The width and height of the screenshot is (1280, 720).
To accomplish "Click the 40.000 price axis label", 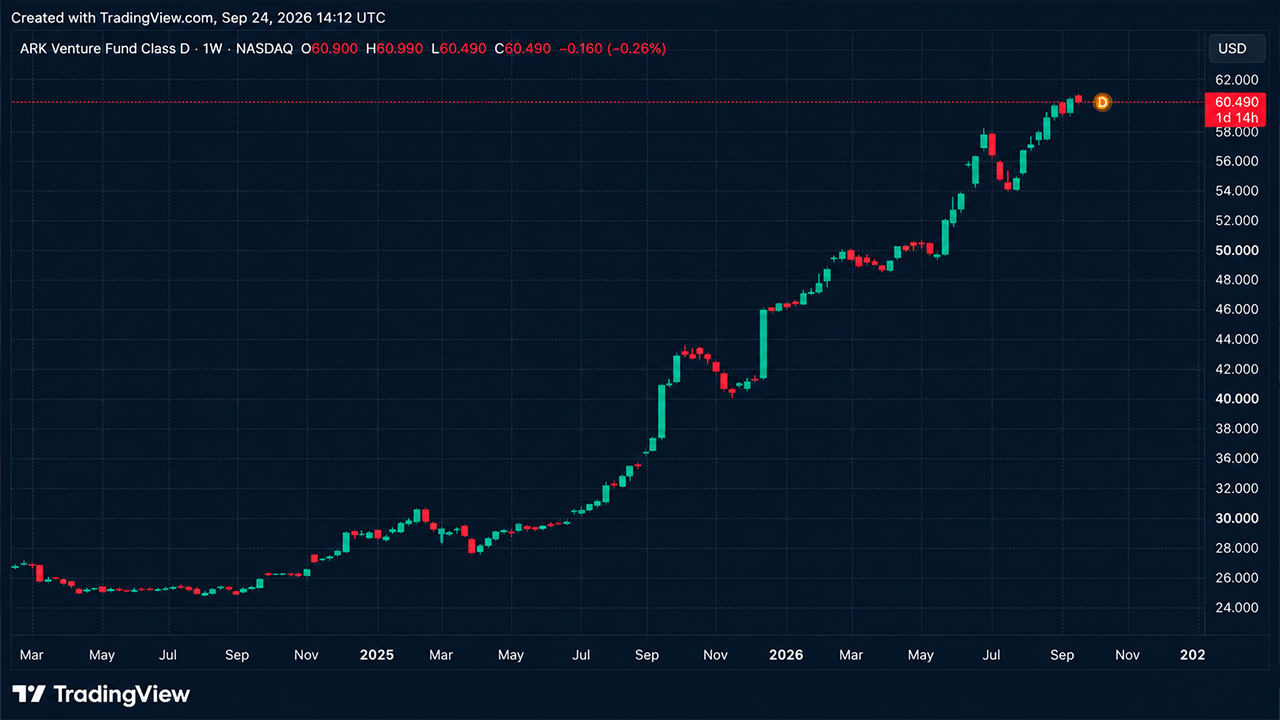I will [x=1237, y=399].
